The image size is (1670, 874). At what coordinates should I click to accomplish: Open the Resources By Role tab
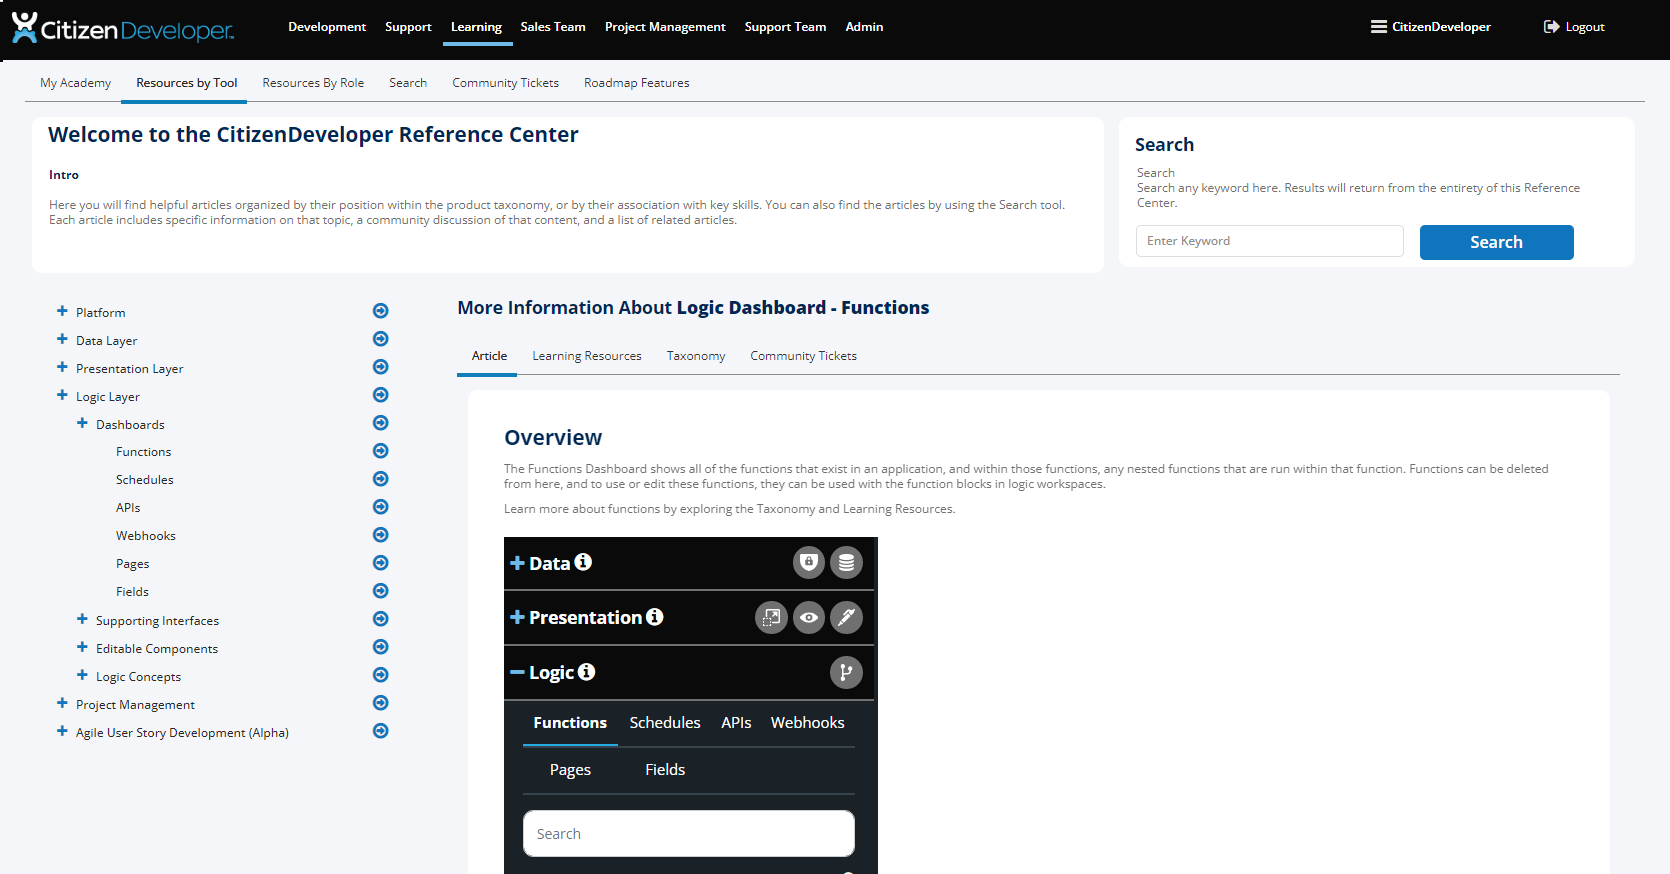313,83
